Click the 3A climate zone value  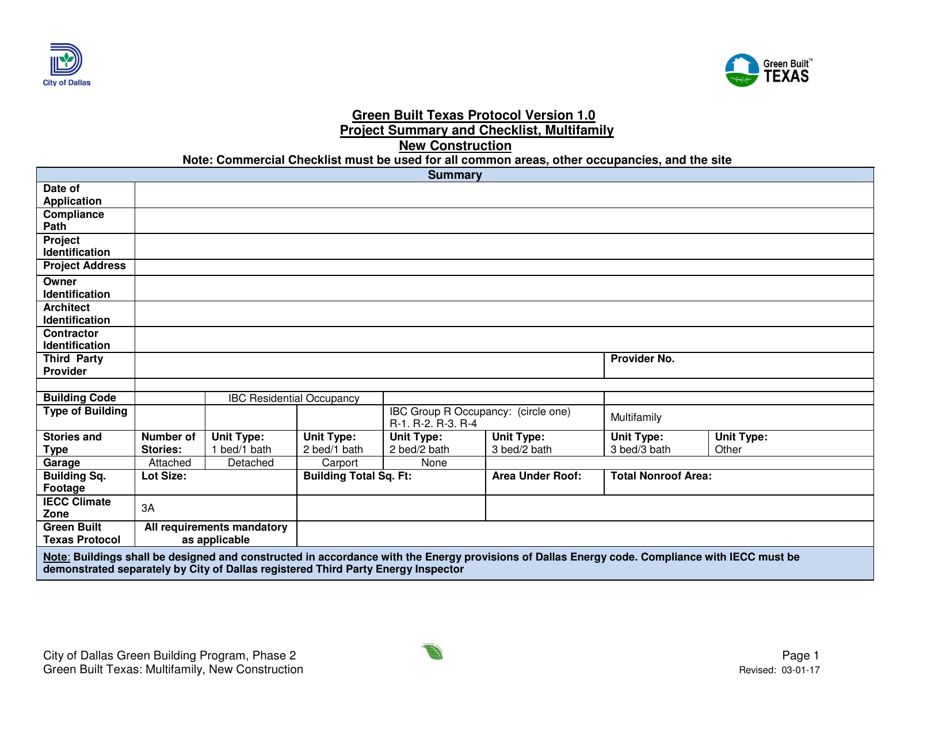point(148,508)
